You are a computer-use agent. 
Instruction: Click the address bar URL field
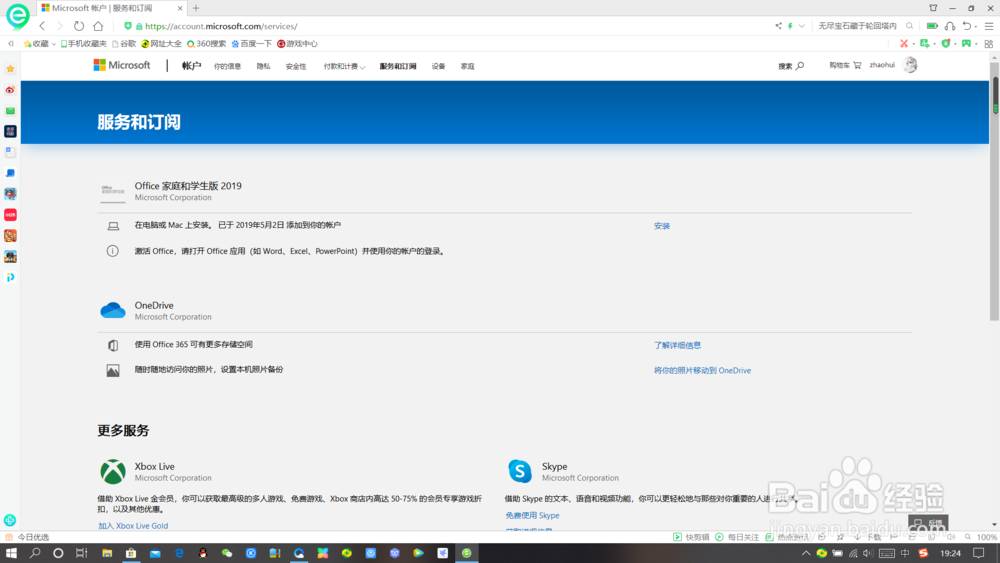(446, 26)
